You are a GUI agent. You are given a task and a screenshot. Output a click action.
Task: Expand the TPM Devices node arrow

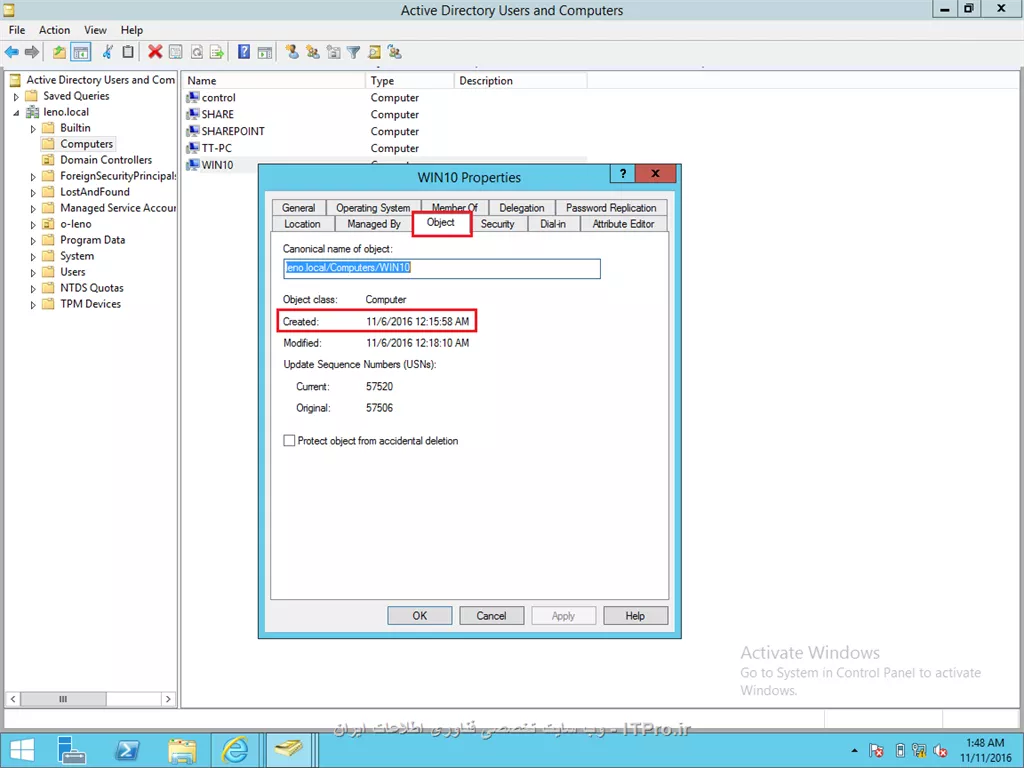(x=33, y=305)
